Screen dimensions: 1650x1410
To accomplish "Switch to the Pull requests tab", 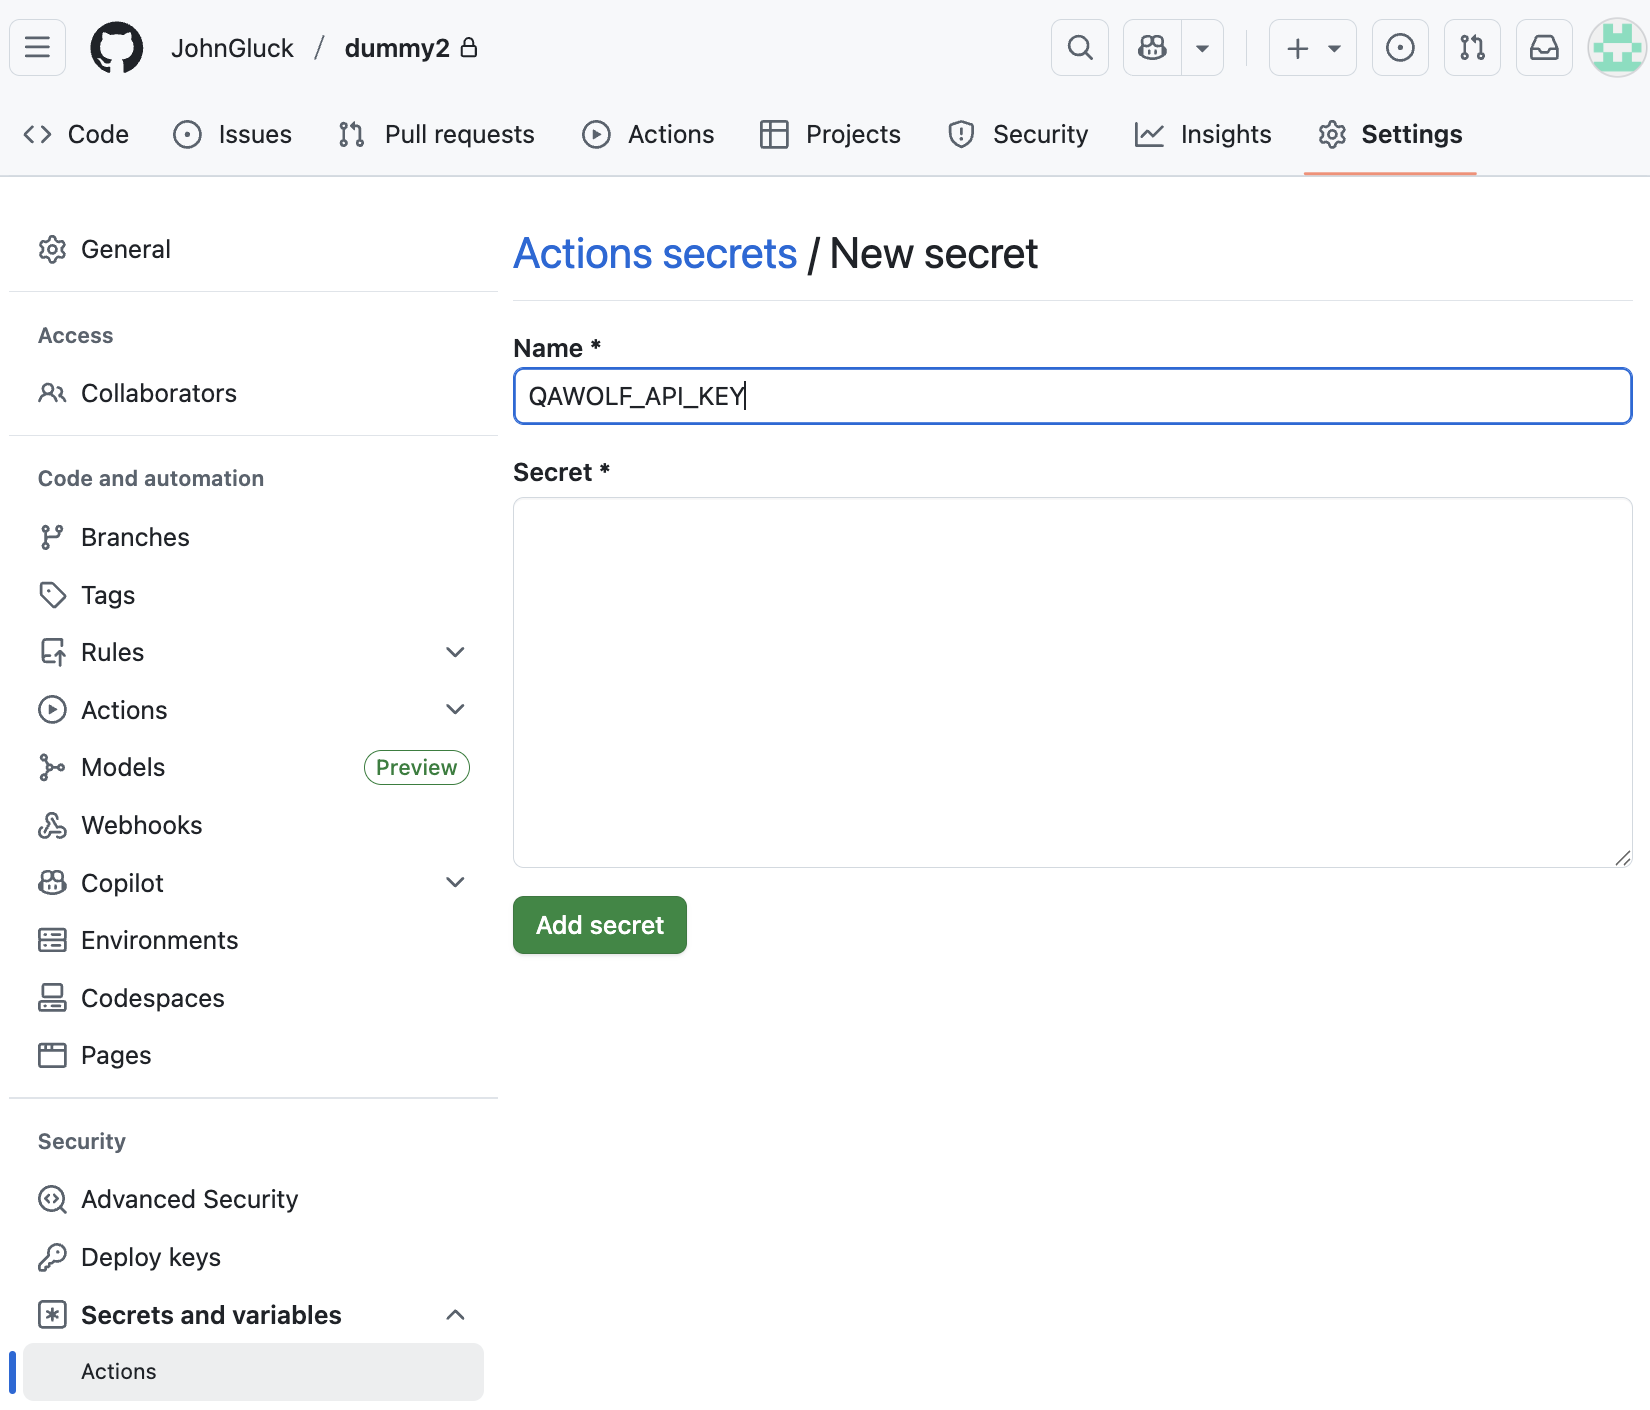I will 436,134.
